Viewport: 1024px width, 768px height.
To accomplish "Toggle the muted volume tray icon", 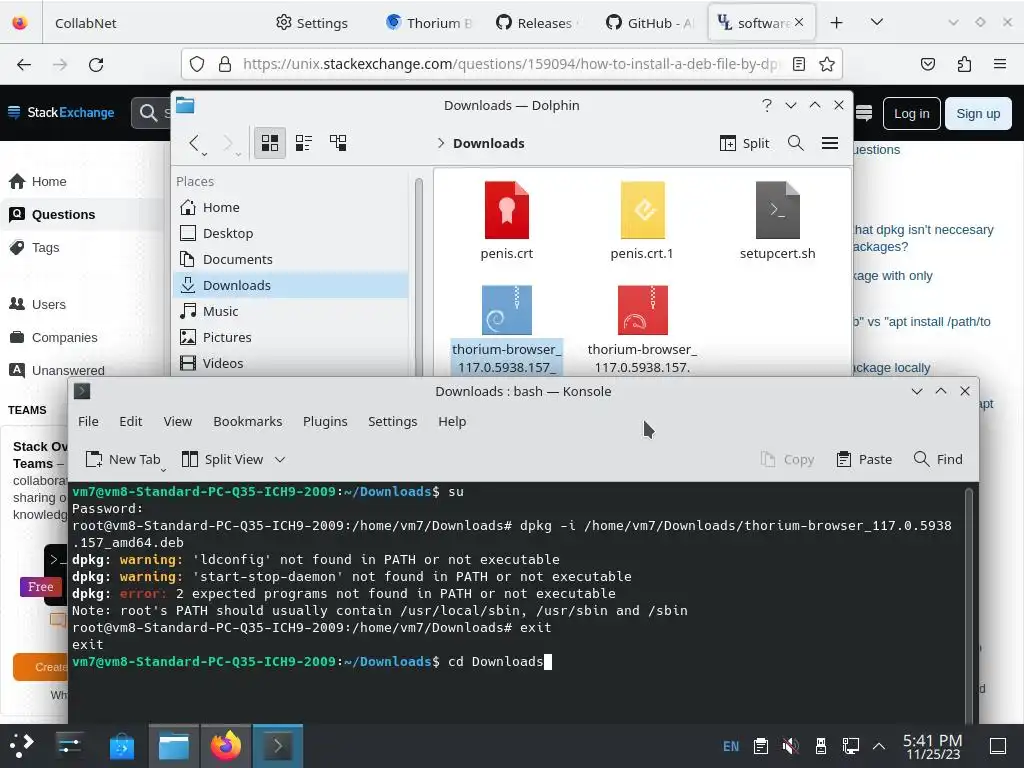I will [x=791, y=746].
